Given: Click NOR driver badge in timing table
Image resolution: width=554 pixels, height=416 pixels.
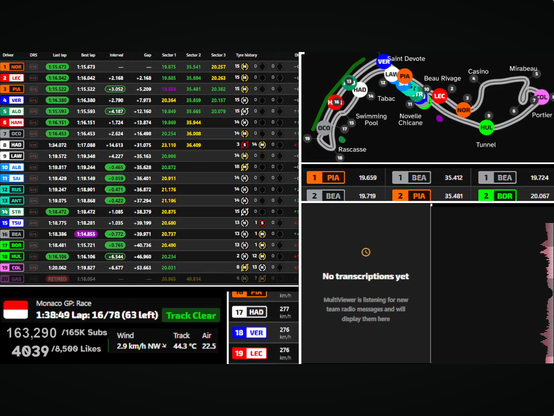Looking at the screenshot, I should click(12, 67).
